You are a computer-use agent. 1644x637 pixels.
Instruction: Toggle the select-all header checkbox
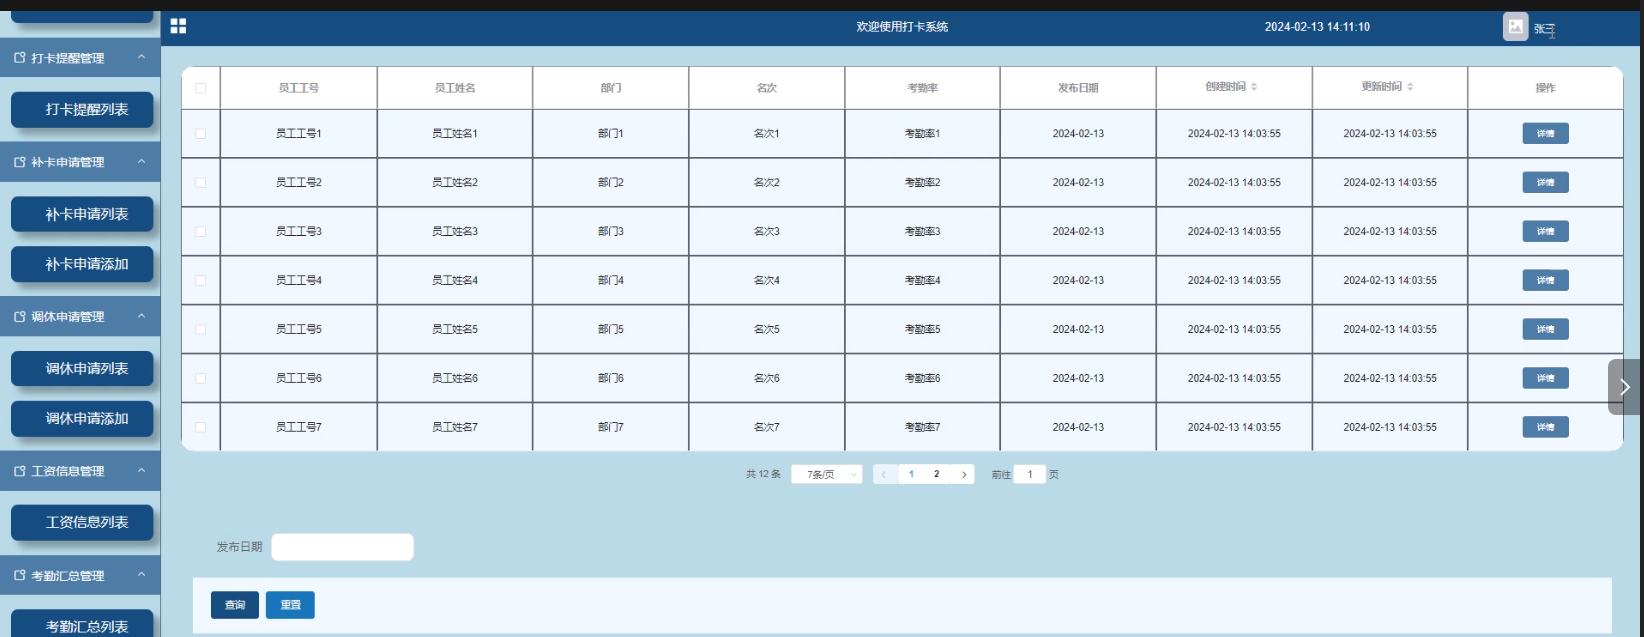[x=200, y=88]
